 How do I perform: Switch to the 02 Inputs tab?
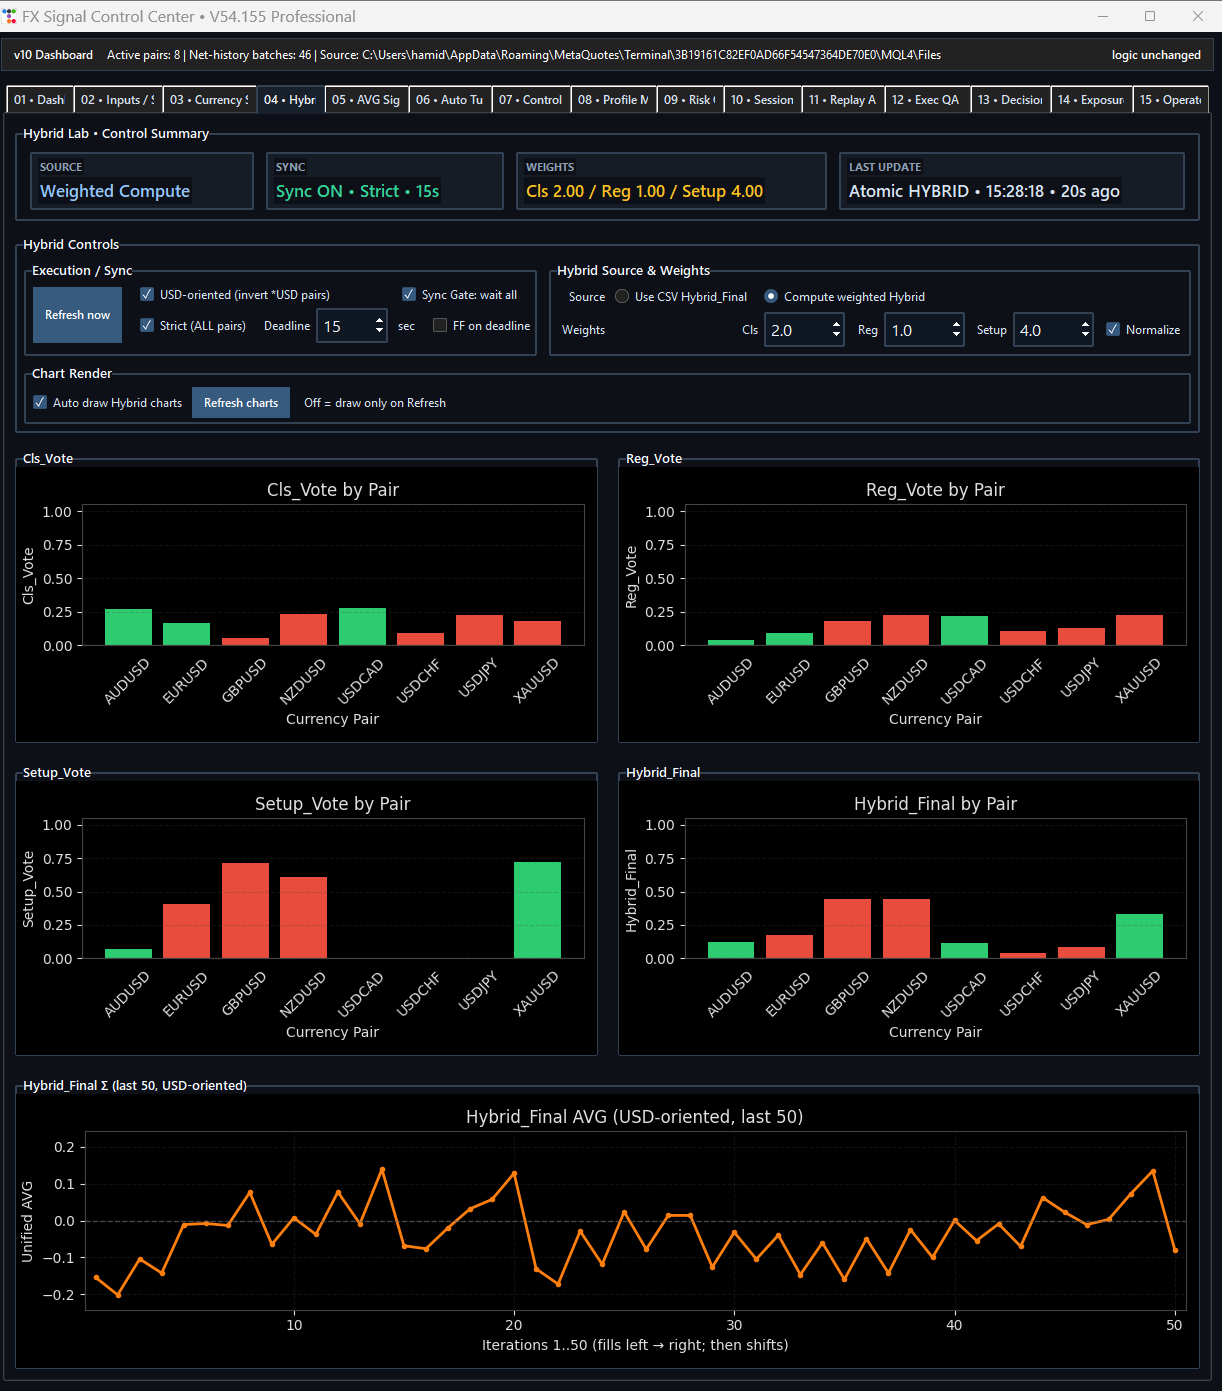(x=118, y=100)
